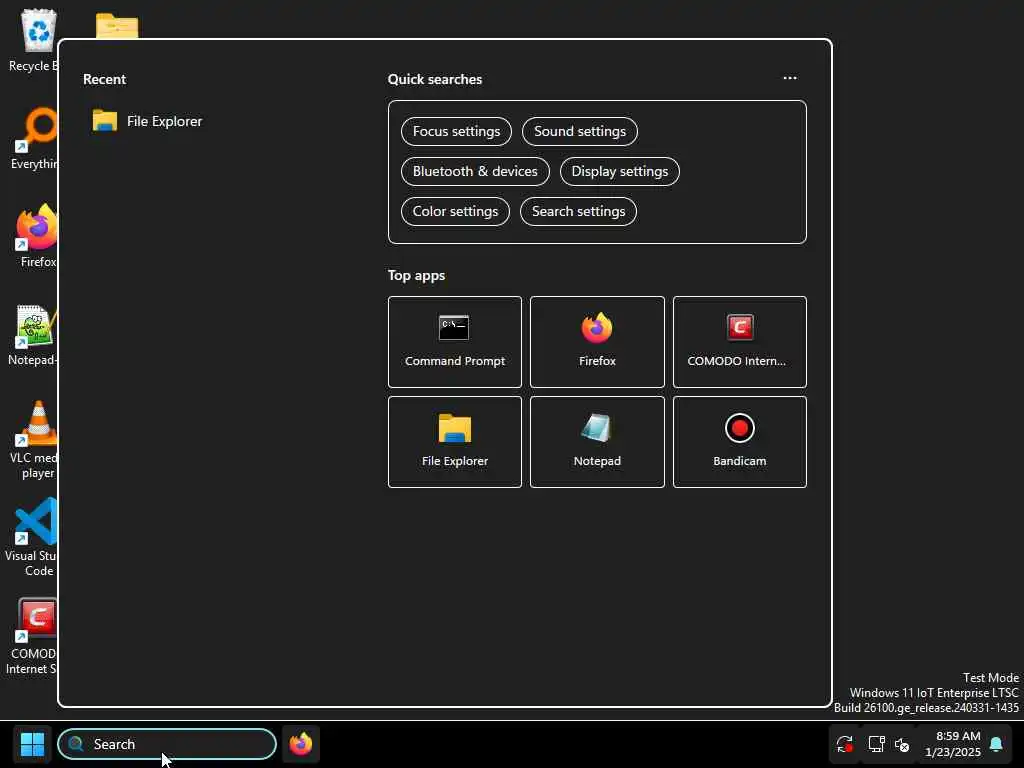Click the Windows Start button

(32, 744)
